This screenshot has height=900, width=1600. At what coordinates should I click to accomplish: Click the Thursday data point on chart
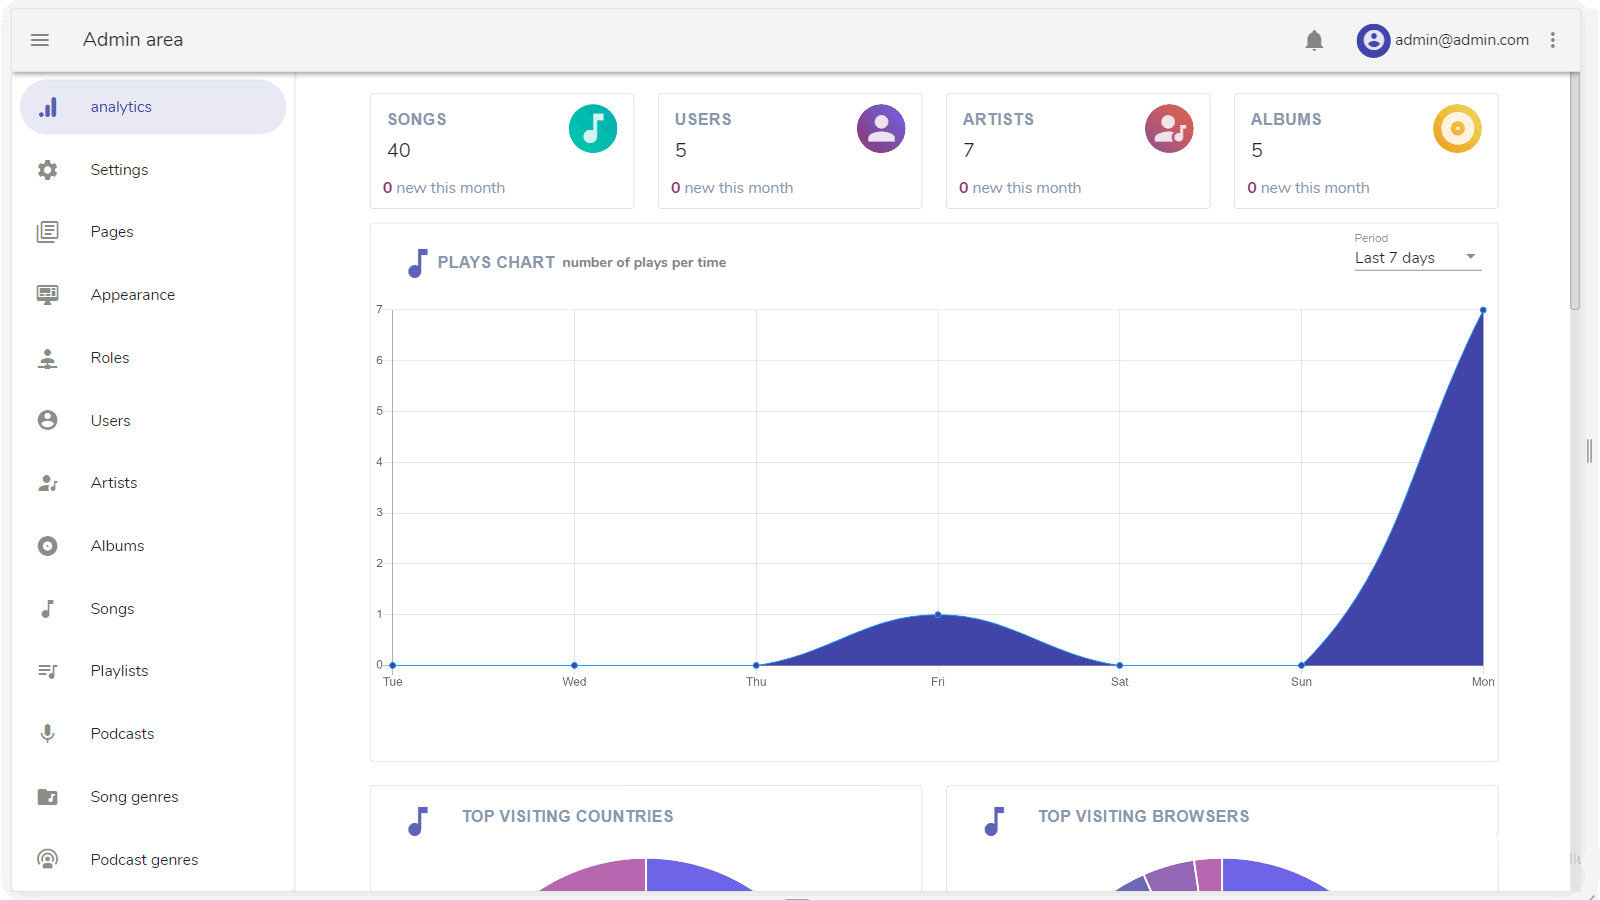[x=756, y=665]
